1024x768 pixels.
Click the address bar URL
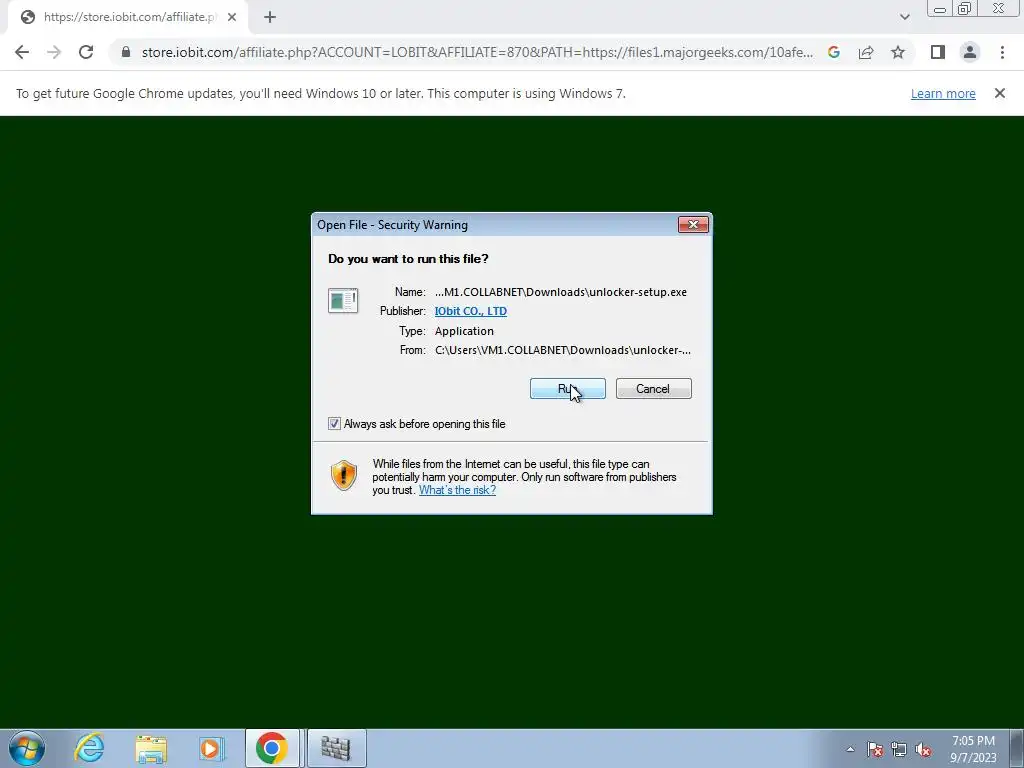477,52
